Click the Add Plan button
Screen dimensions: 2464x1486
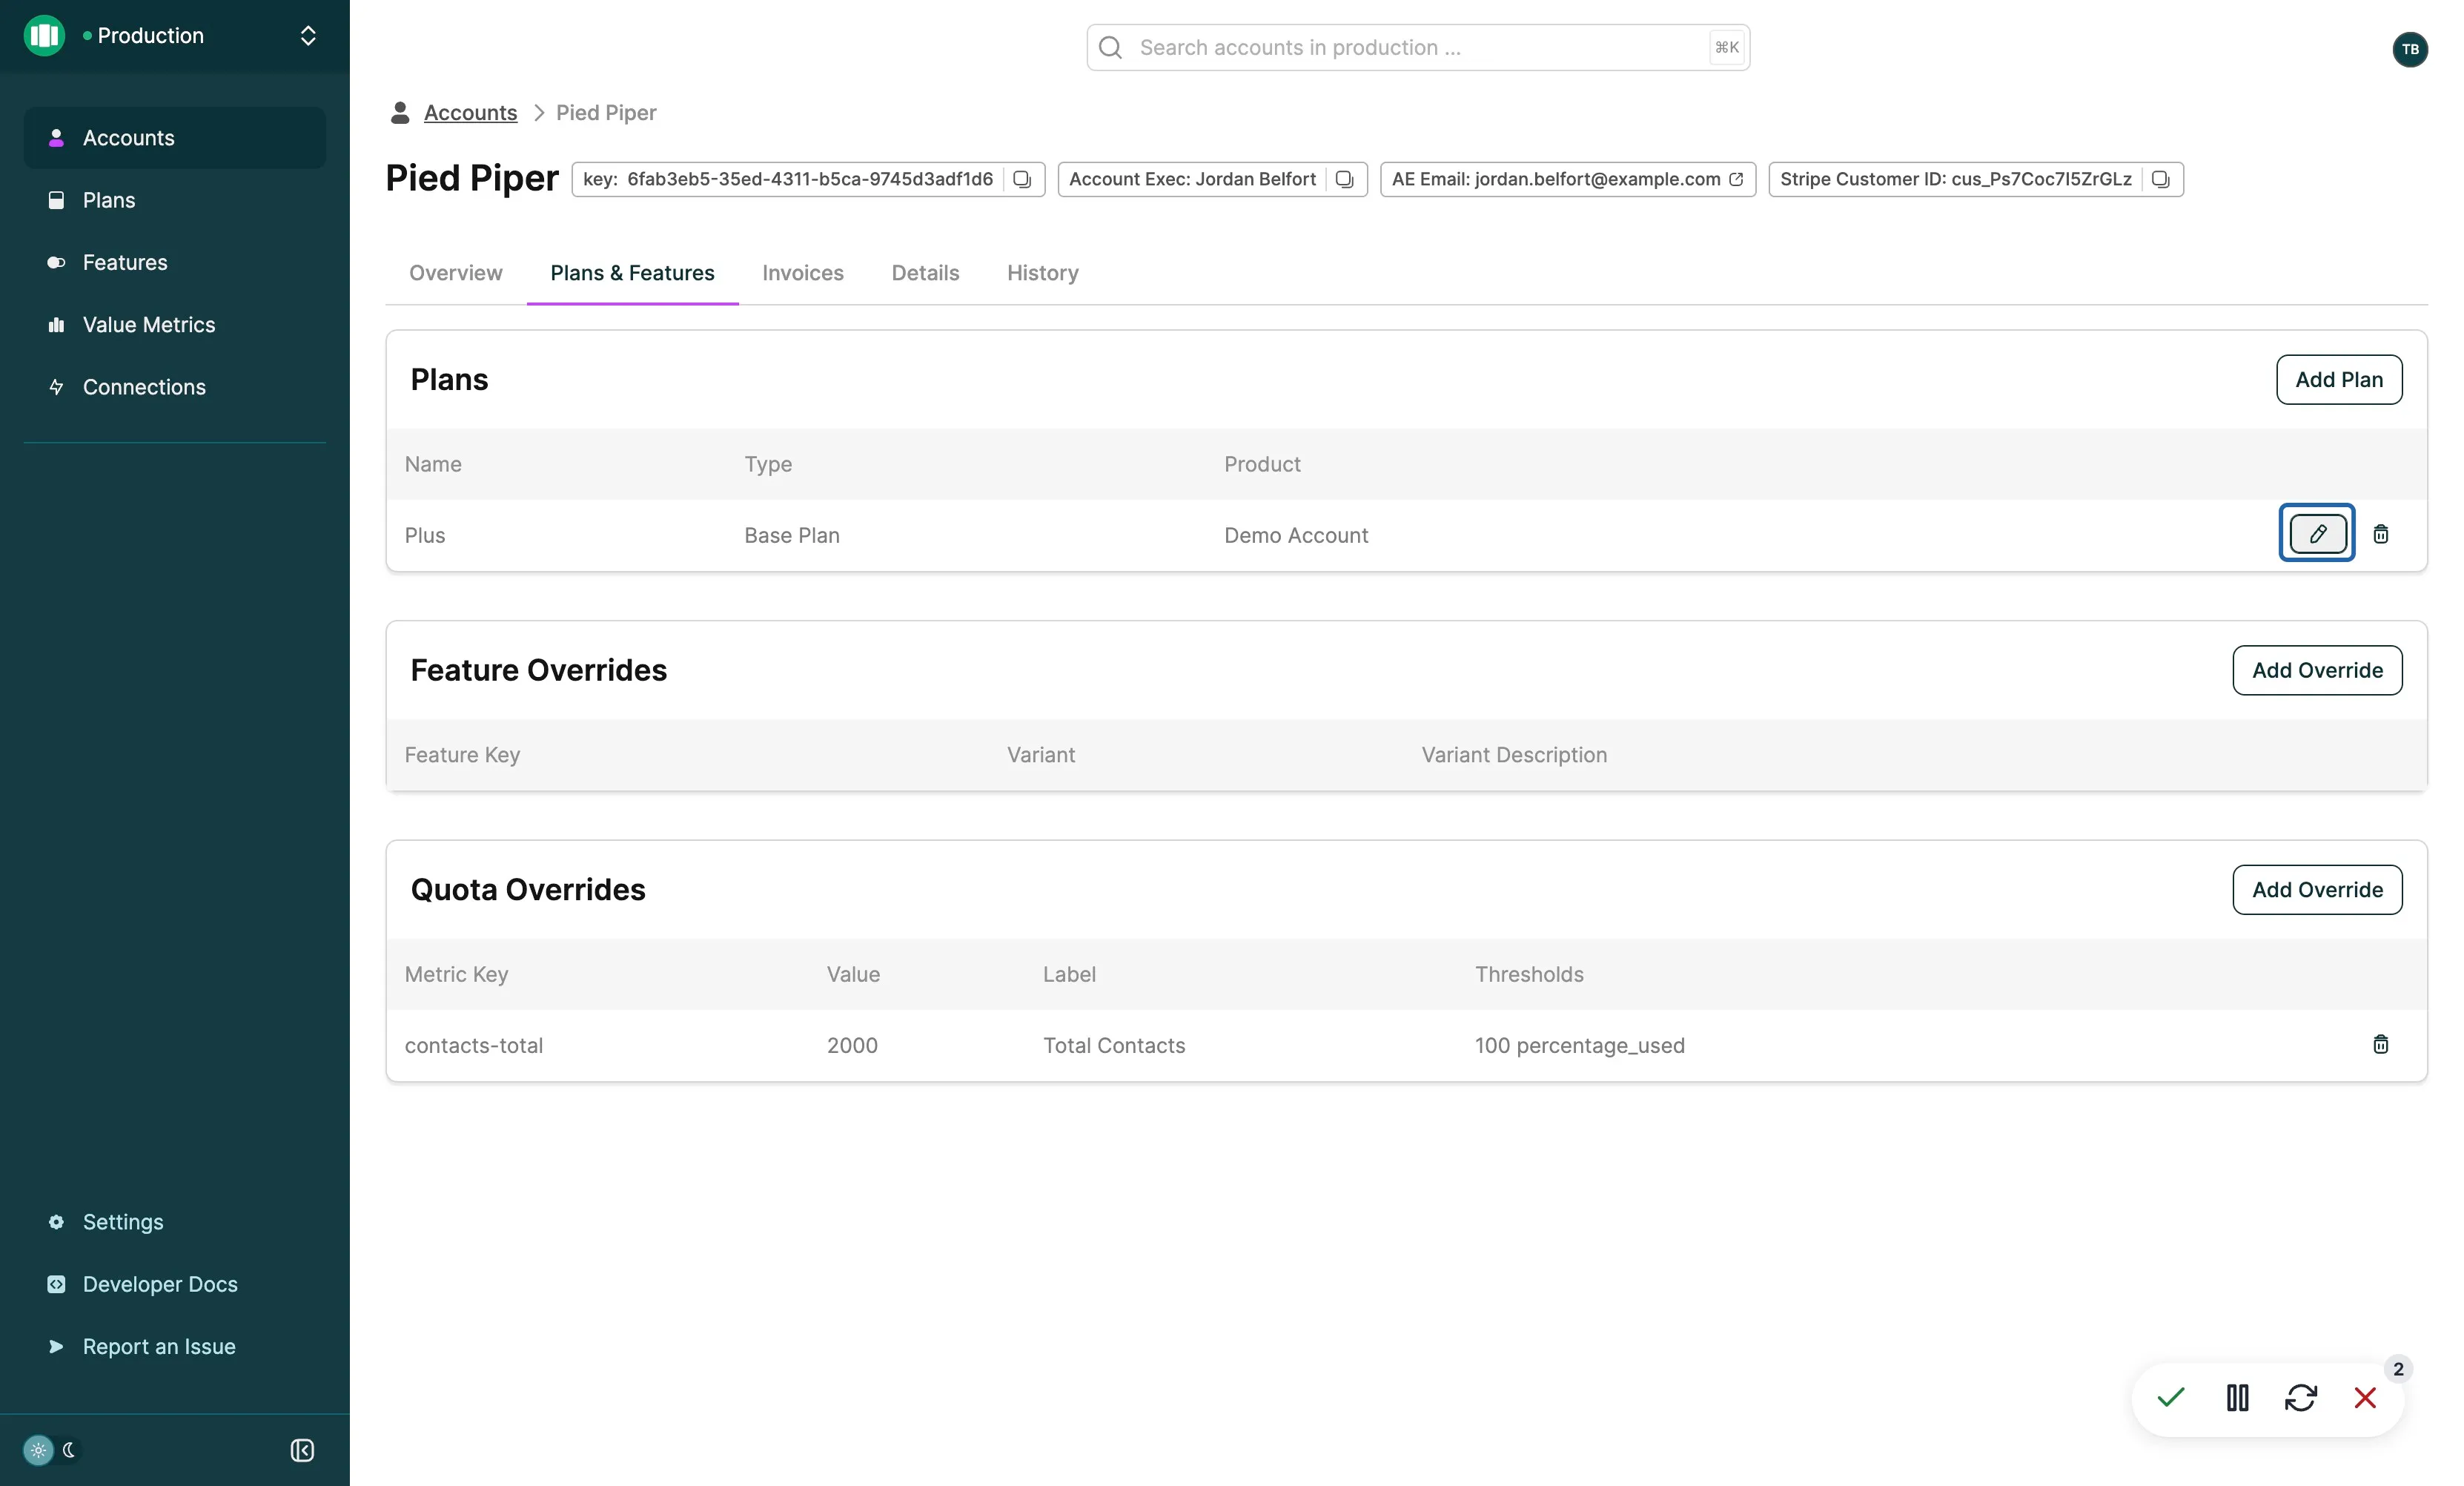(2339, 380)
